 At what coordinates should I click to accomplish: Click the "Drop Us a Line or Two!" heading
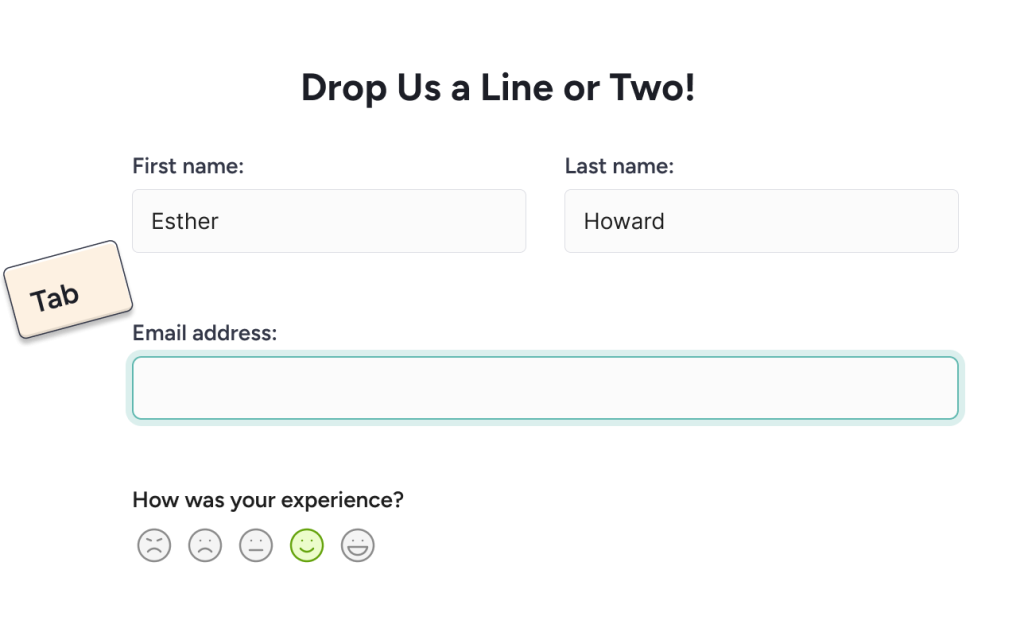click(x=498, y=88)
